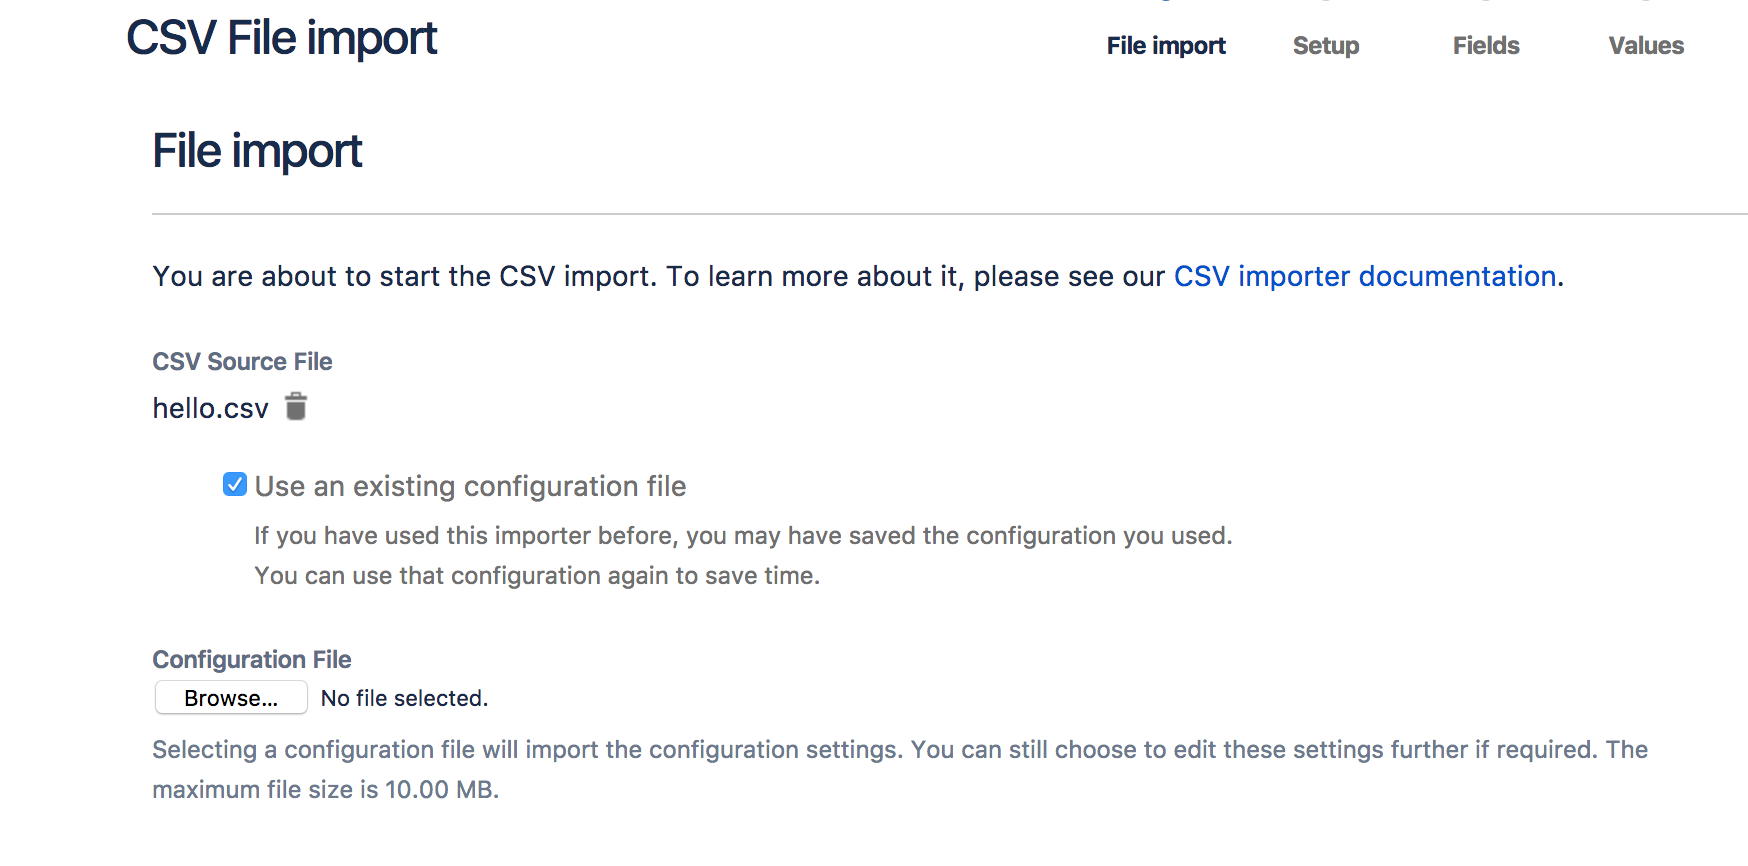Image resolution: width=1748 pixels, height=866 pixels.
Task: Click the 'If you have used this importer before' hint
Action: [x=743, y=536]
